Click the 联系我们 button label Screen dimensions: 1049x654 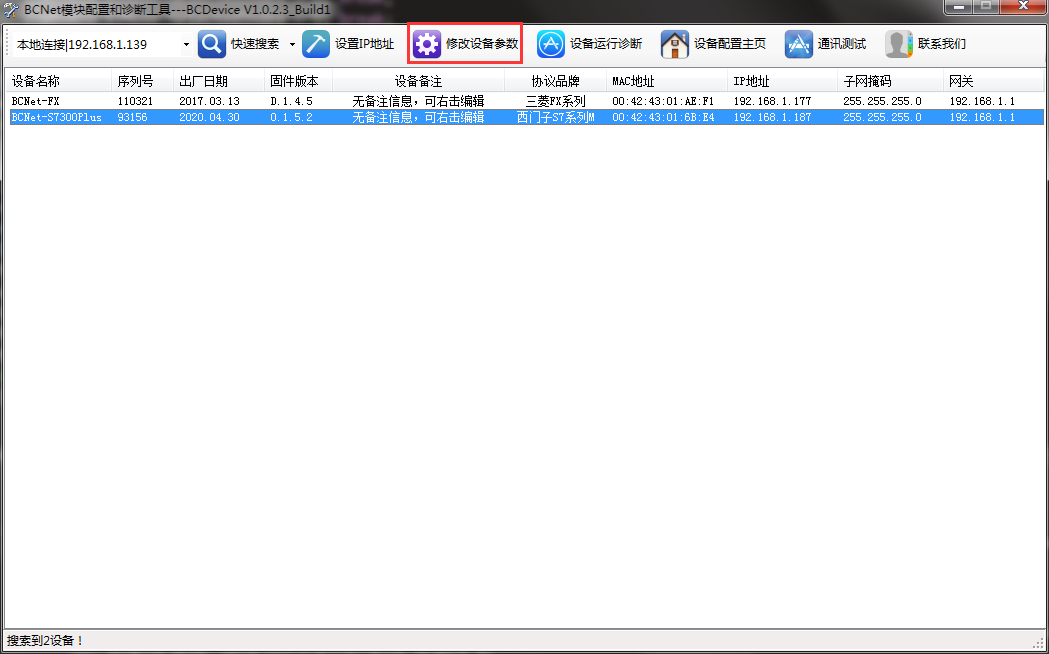[941, 44]
